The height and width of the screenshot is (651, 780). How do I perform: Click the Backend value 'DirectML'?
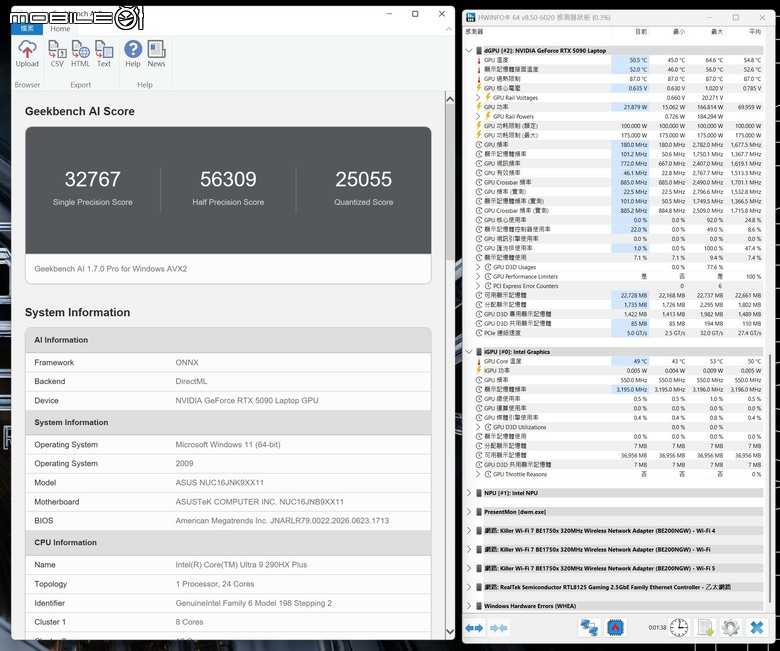coord(191,381)
